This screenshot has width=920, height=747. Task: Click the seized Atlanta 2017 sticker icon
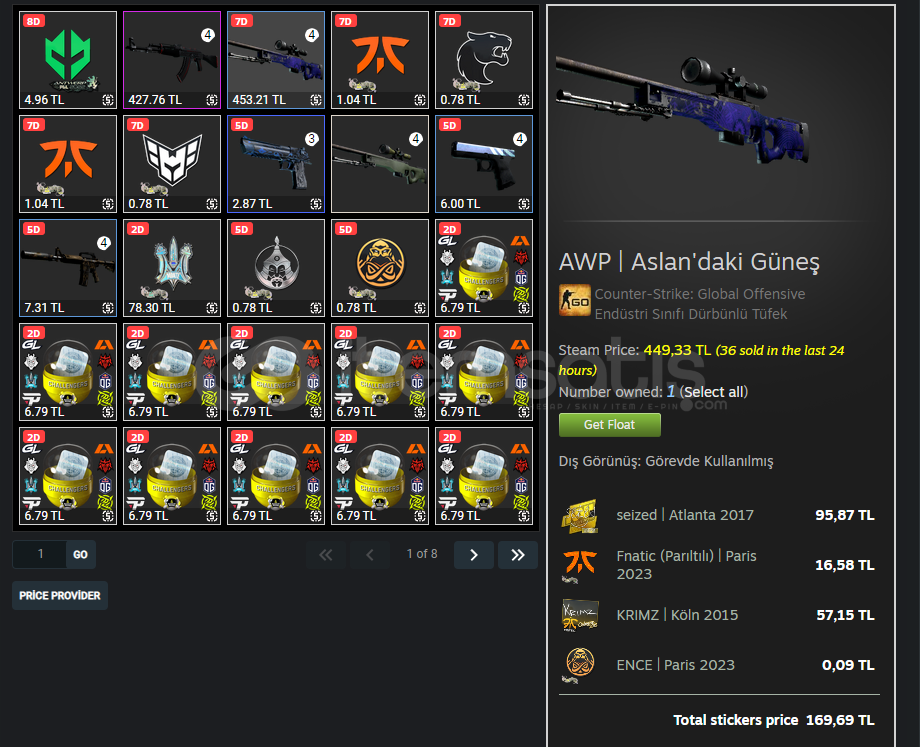click(x=580, y=516)
